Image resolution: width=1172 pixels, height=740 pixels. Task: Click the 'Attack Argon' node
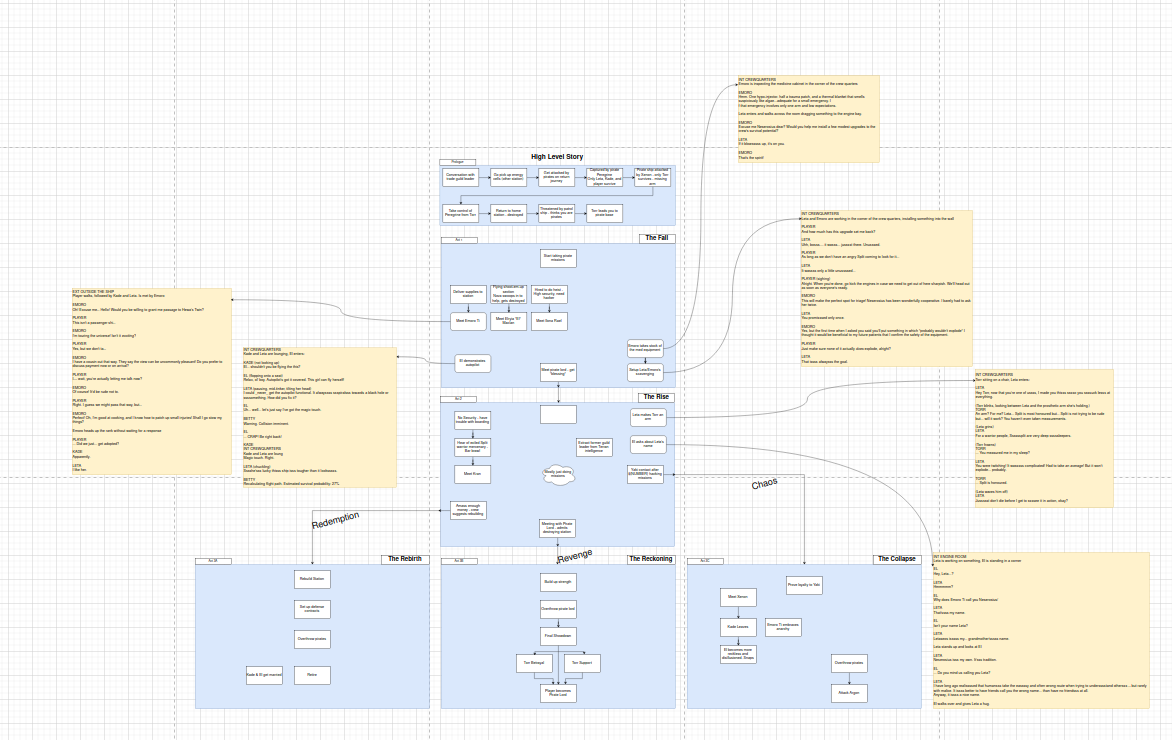pos(849,693)
